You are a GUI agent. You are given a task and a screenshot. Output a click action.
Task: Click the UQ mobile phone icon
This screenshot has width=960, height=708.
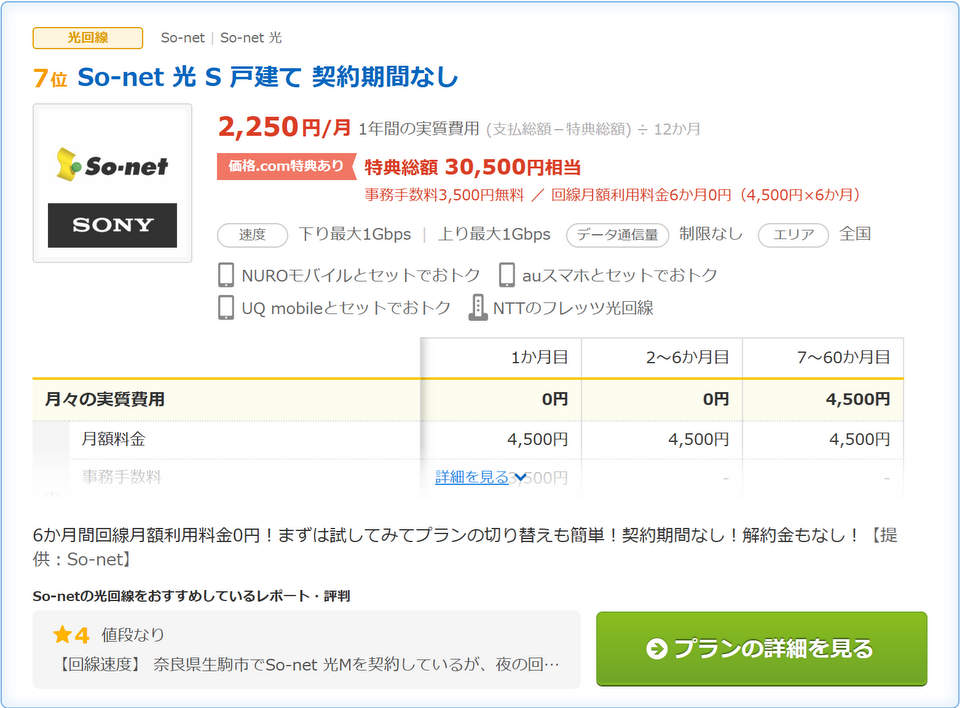(226, 308)
